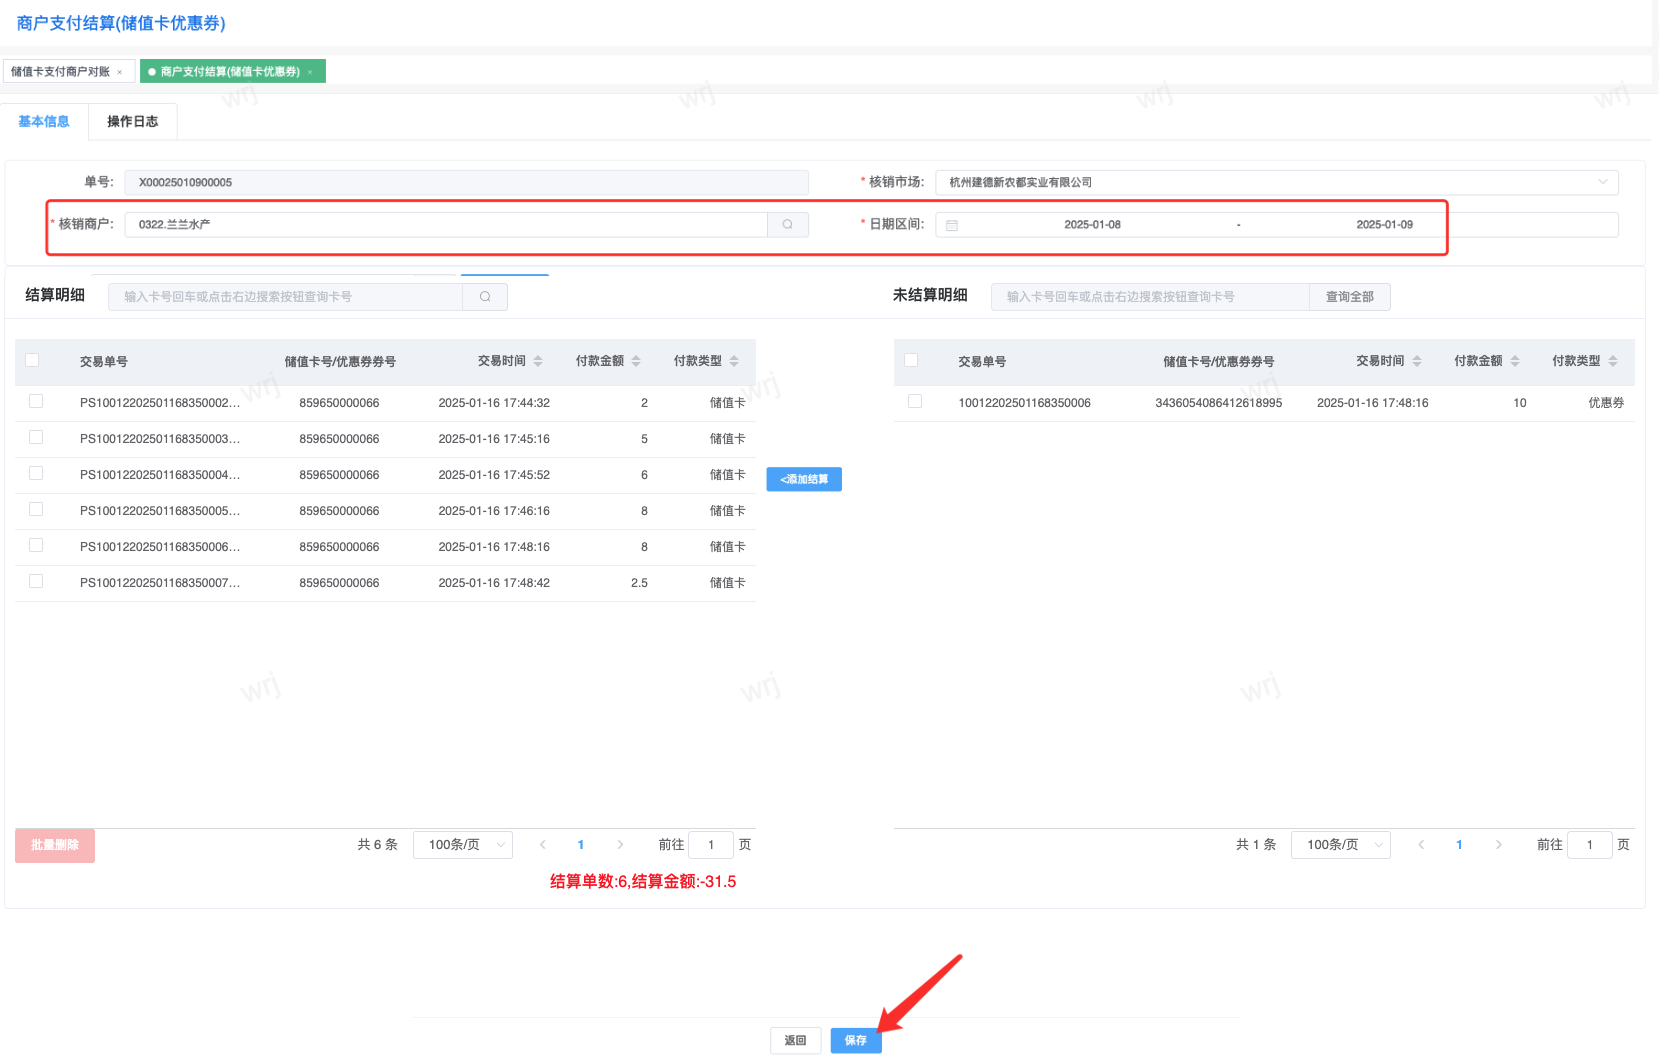
Task: Sort settled table by 付款金额
Action: click(636, 361)
